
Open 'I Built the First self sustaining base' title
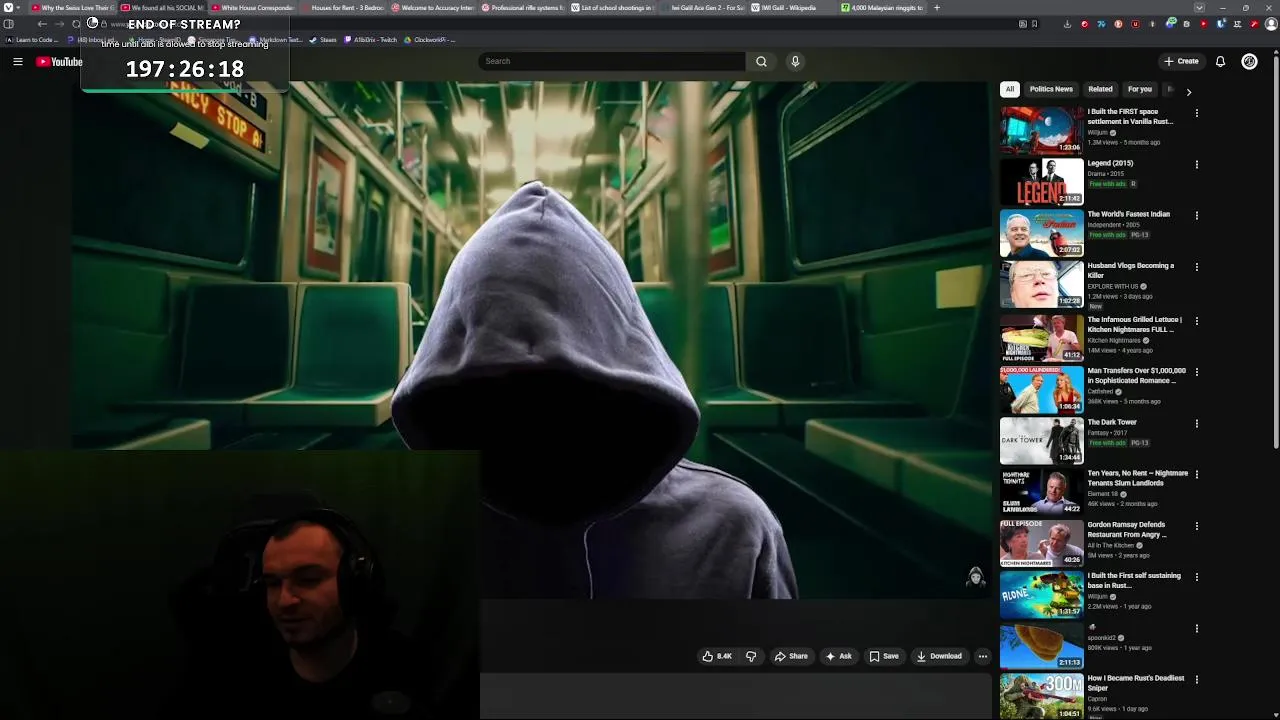1134,581
